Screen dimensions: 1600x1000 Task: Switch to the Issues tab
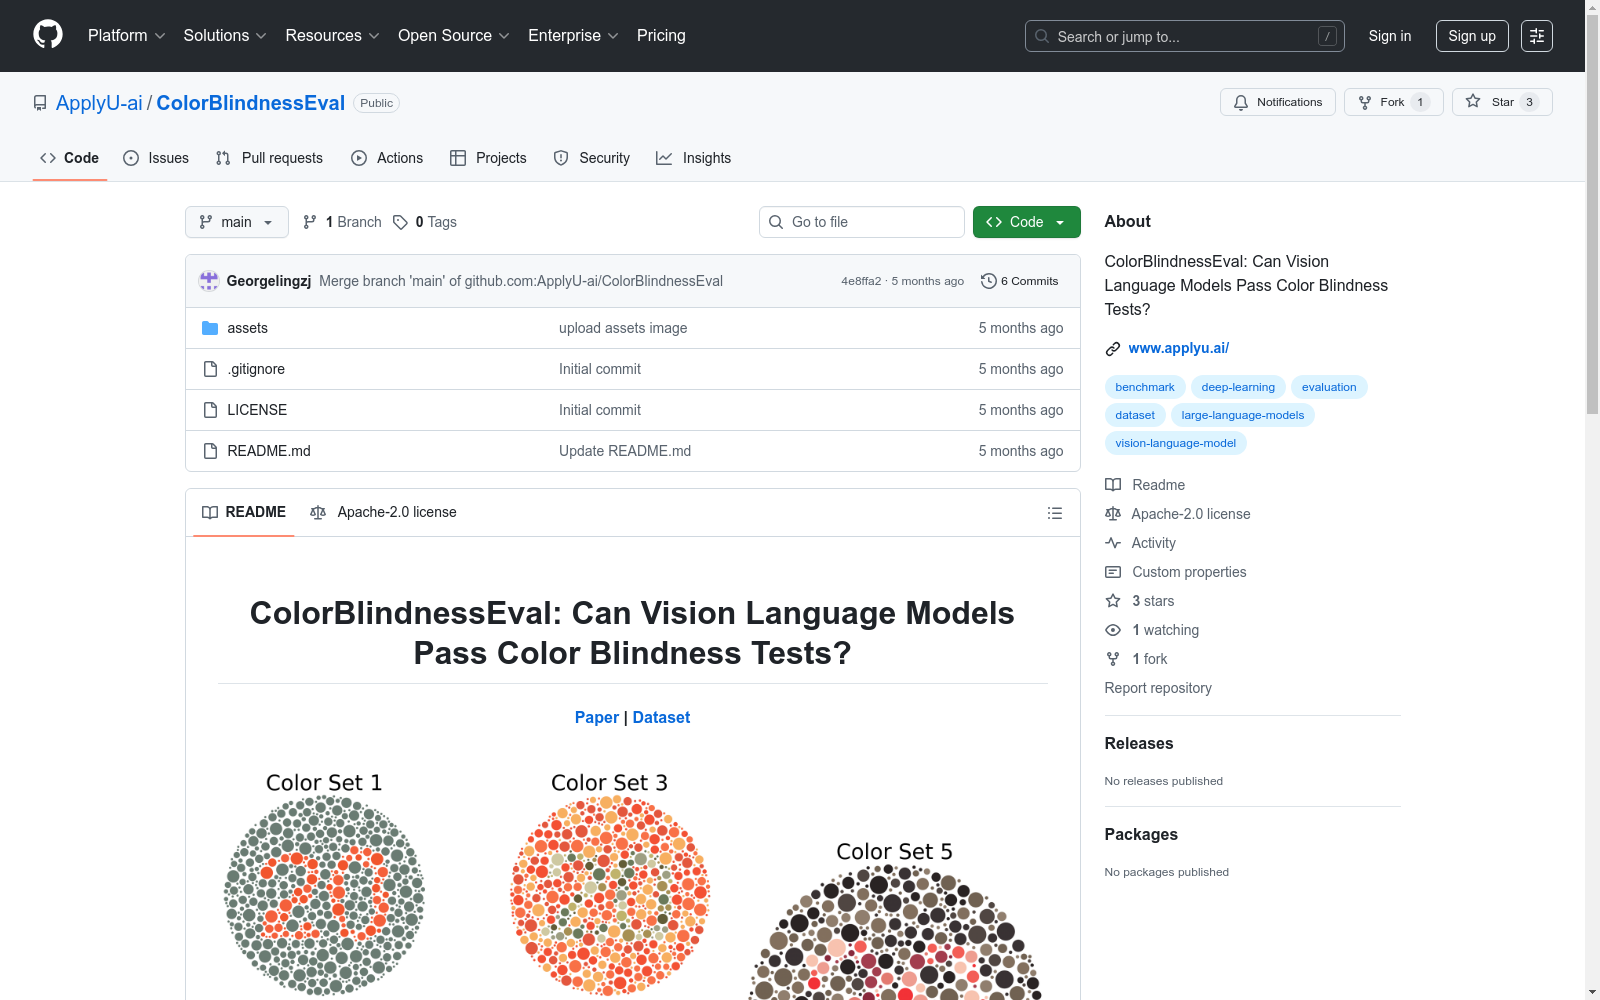pyautogui.click(x=156, y=158)
